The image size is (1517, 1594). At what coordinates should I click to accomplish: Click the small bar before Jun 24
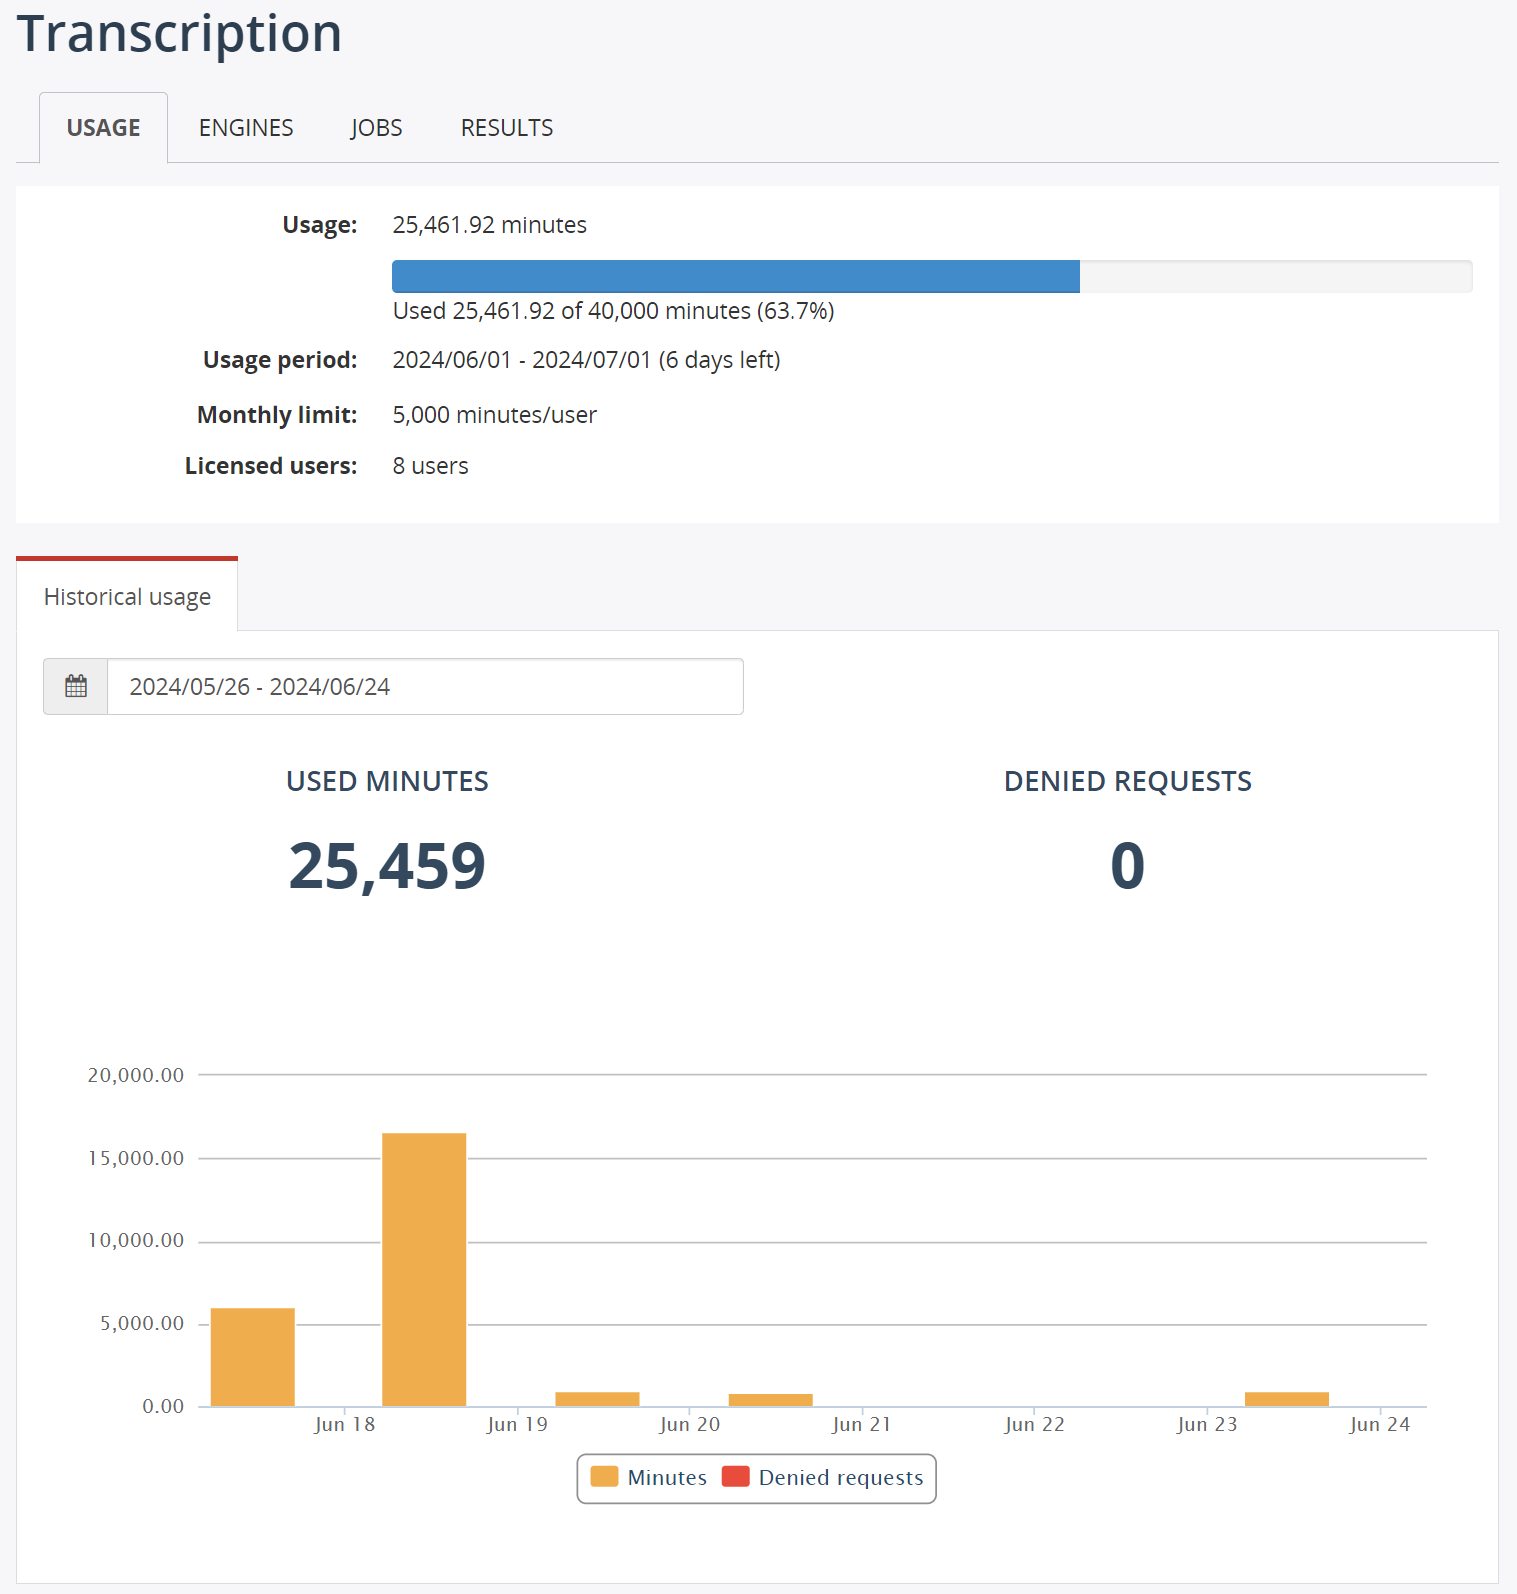pos(1287,1399)
